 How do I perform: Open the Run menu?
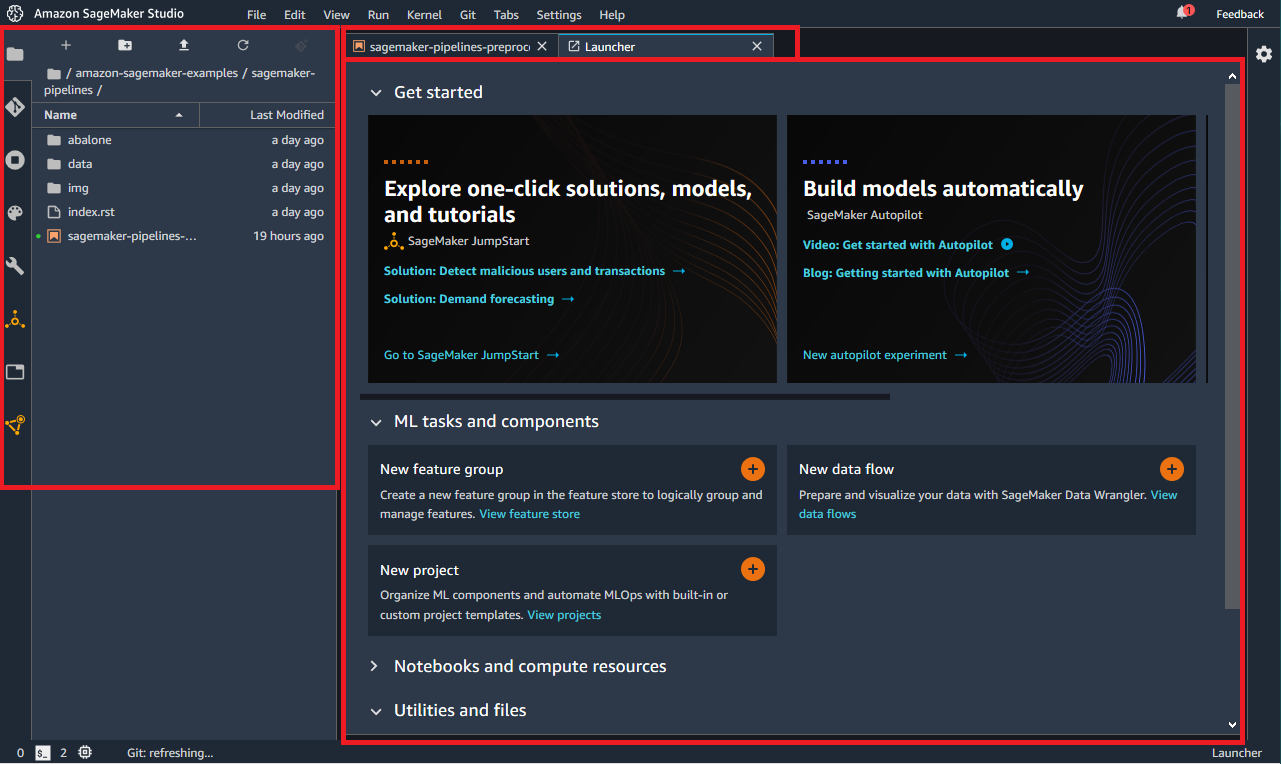(x=378, y=15)
